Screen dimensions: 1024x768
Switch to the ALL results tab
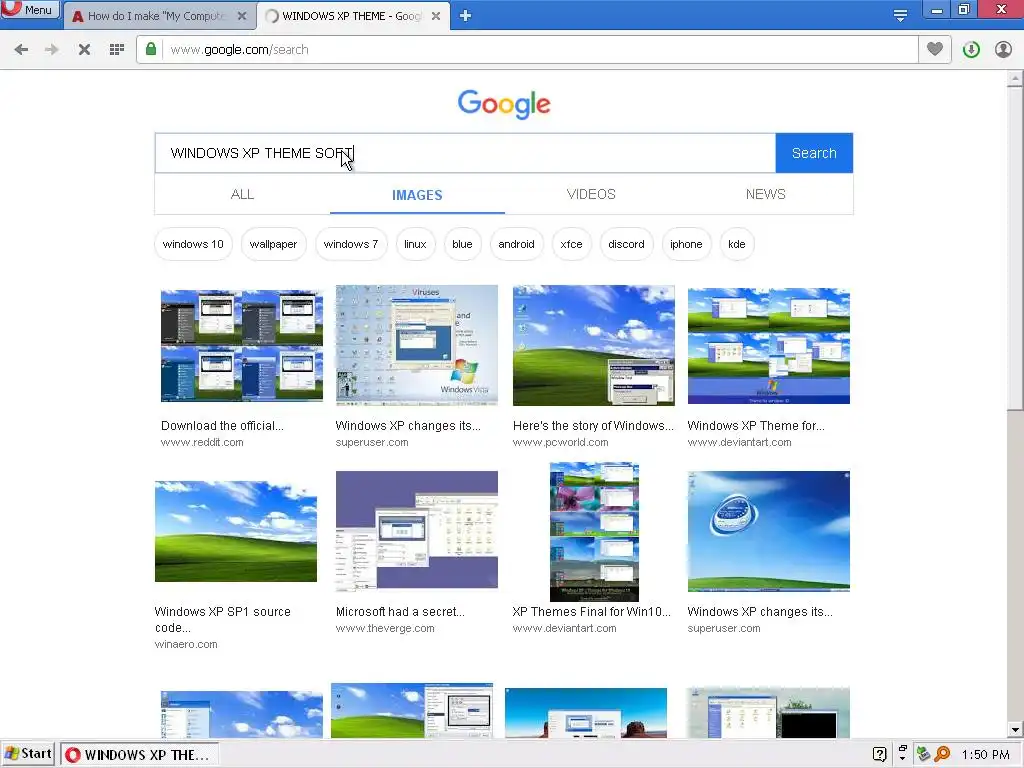click(242, 194)
